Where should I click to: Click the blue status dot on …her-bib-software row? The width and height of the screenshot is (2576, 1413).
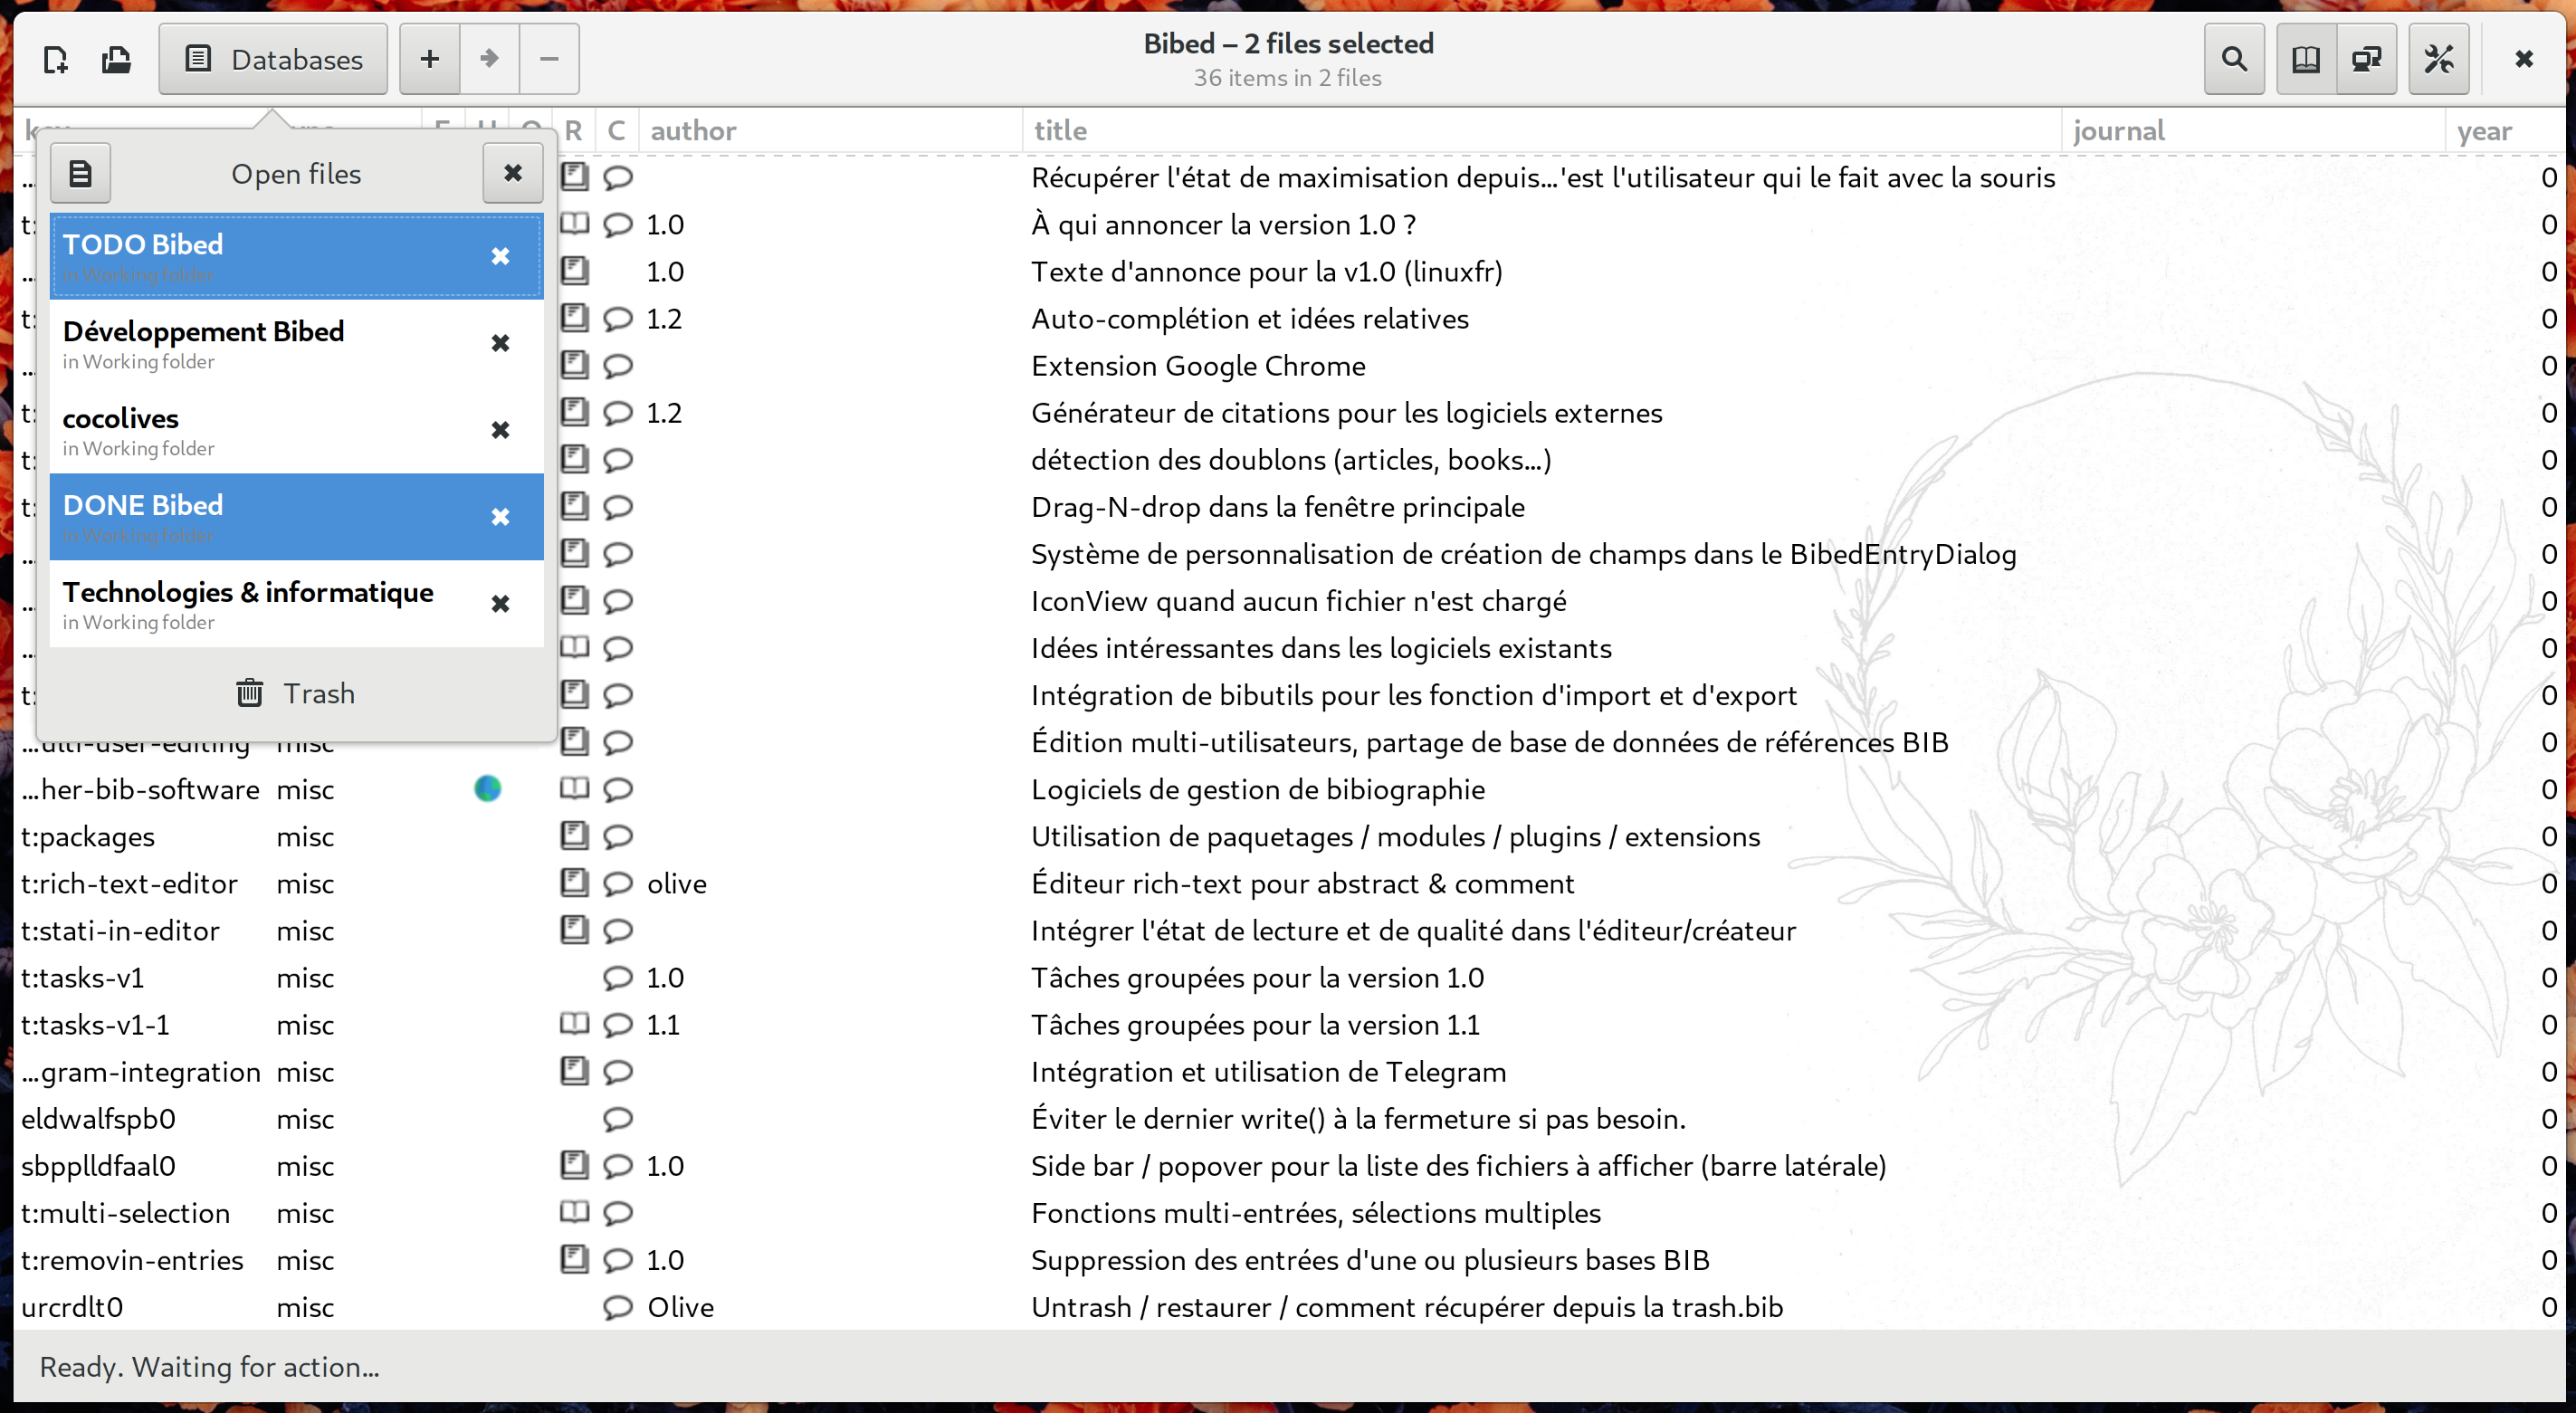point(487,790)
